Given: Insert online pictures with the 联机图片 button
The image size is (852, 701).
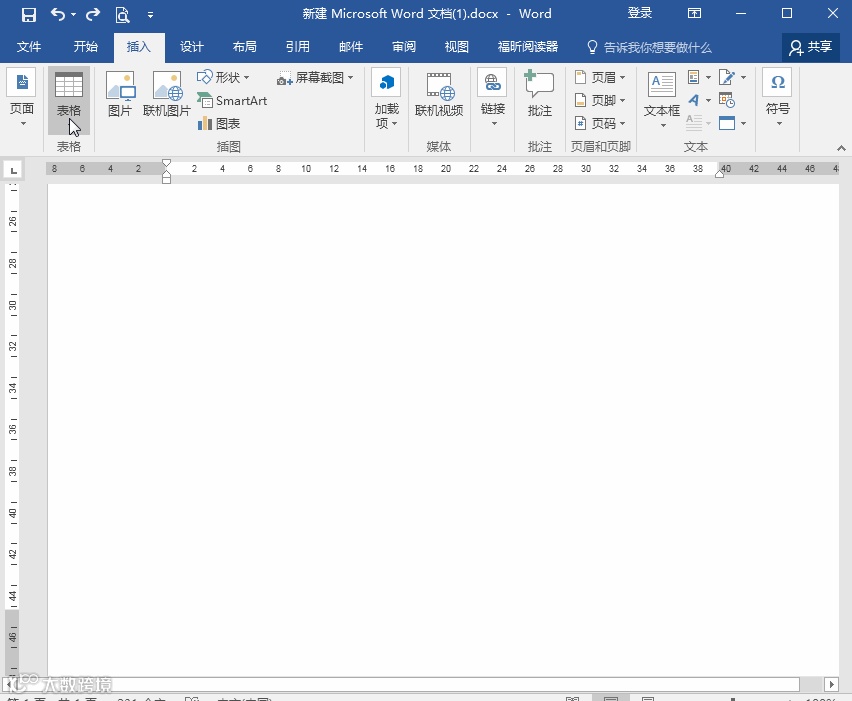Looking at the screenshot, I should (x=167, y=95).
